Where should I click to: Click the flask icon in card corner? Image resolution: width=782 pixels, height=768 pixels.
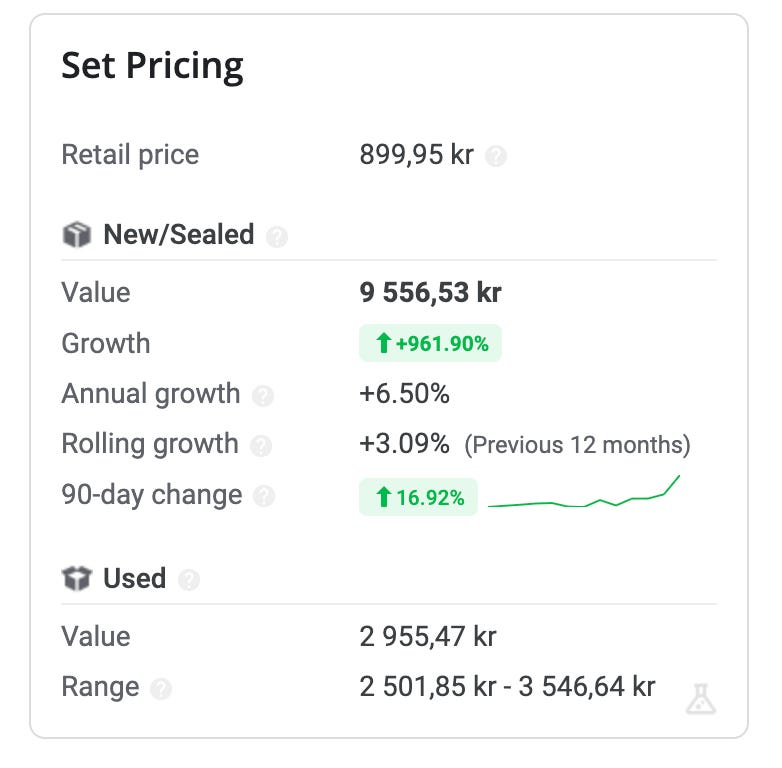click(x=701, y=699)
